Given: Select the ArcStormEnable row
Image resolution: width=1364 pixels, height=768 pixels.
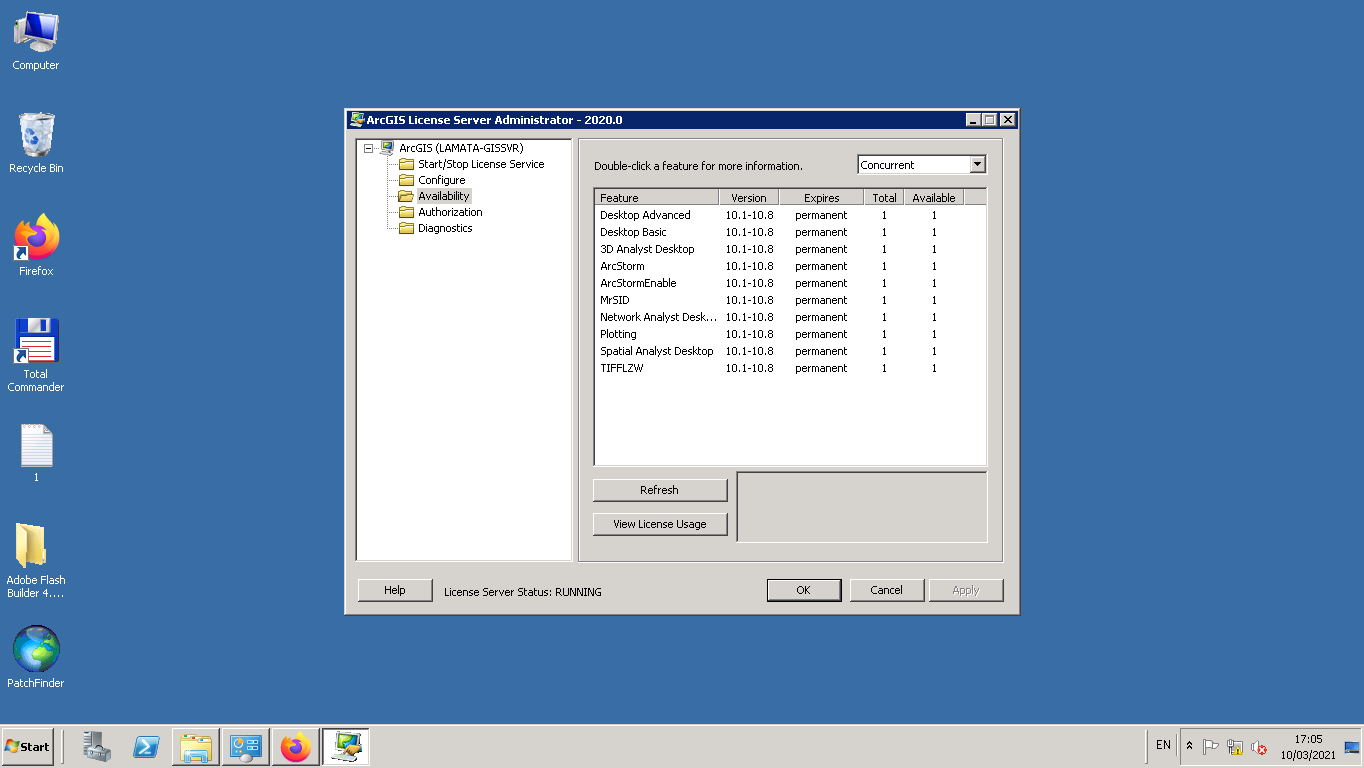Looking at the screenshot, I should click(x=790, y=283).
